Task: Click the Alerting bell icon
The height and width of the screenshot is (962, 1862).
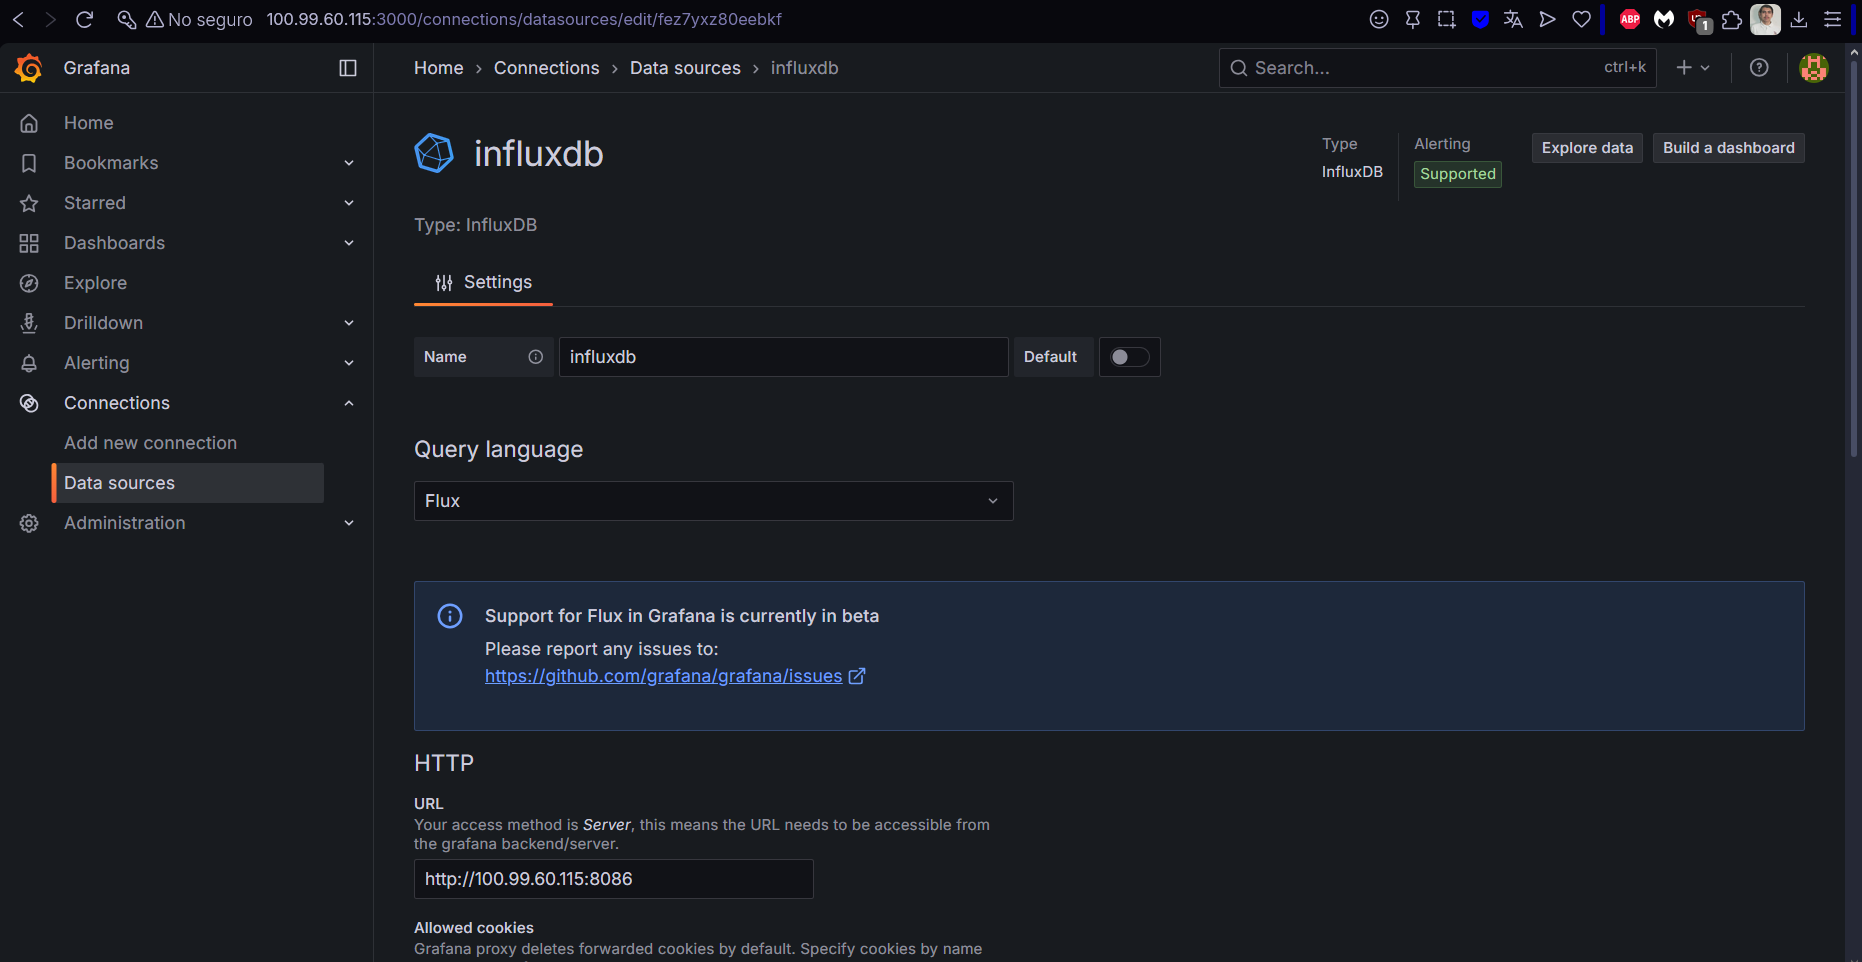Action: tap(29, 363)
